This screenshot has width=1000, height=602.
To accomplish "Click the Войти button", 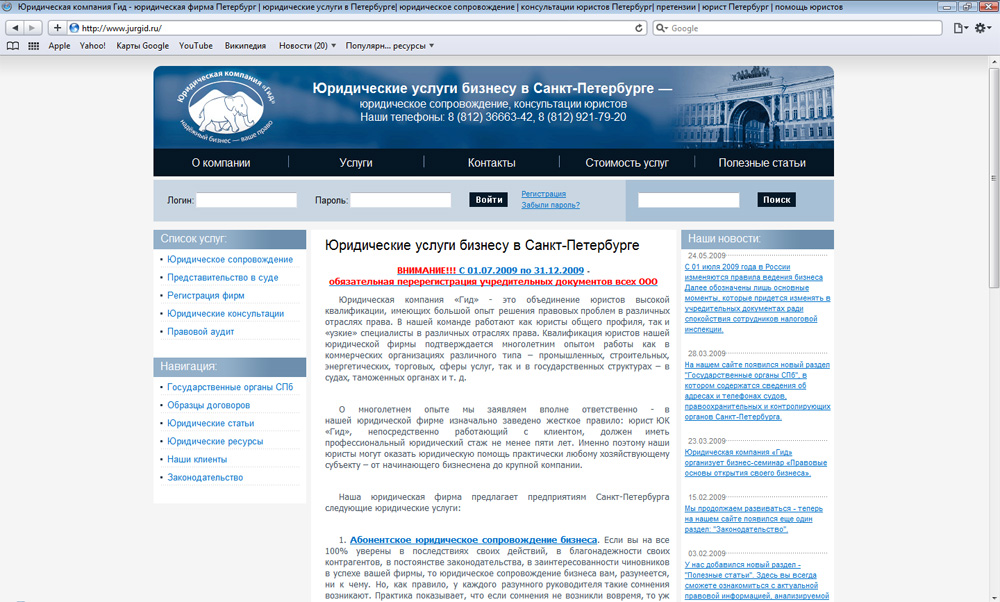I will (x=489, y=200).
